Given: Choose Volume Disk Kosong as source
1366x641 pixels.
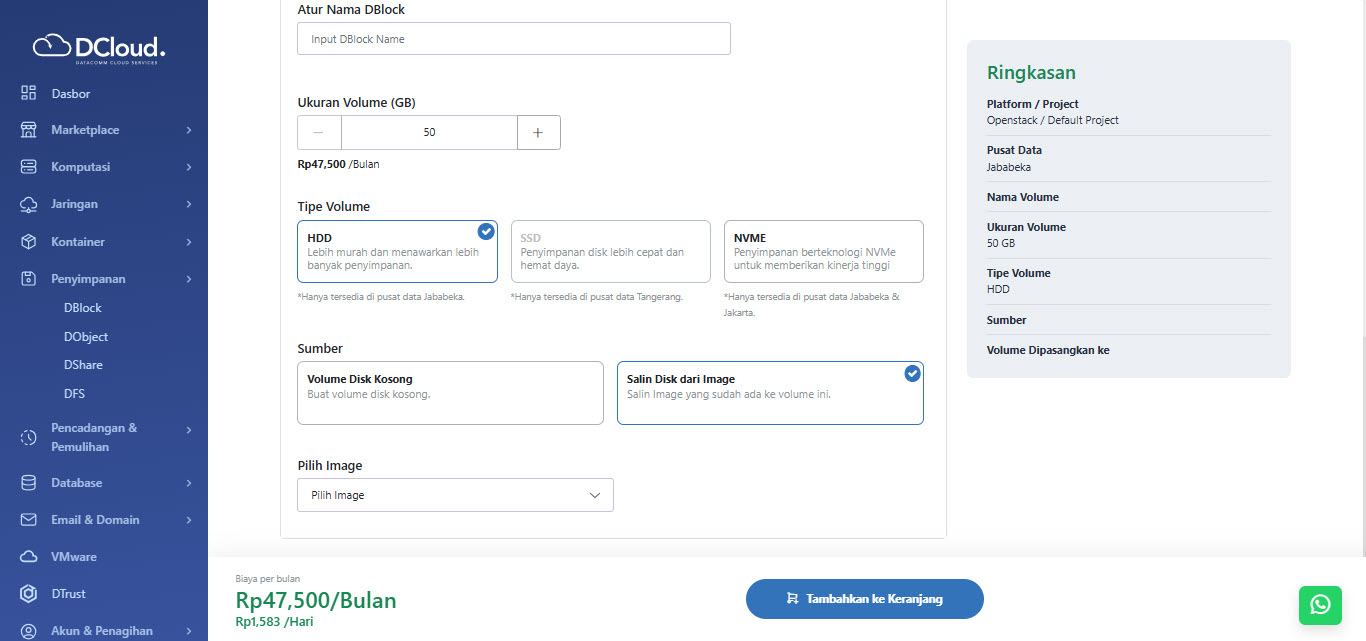Looking at the screenshot, I should click(450, 393).
